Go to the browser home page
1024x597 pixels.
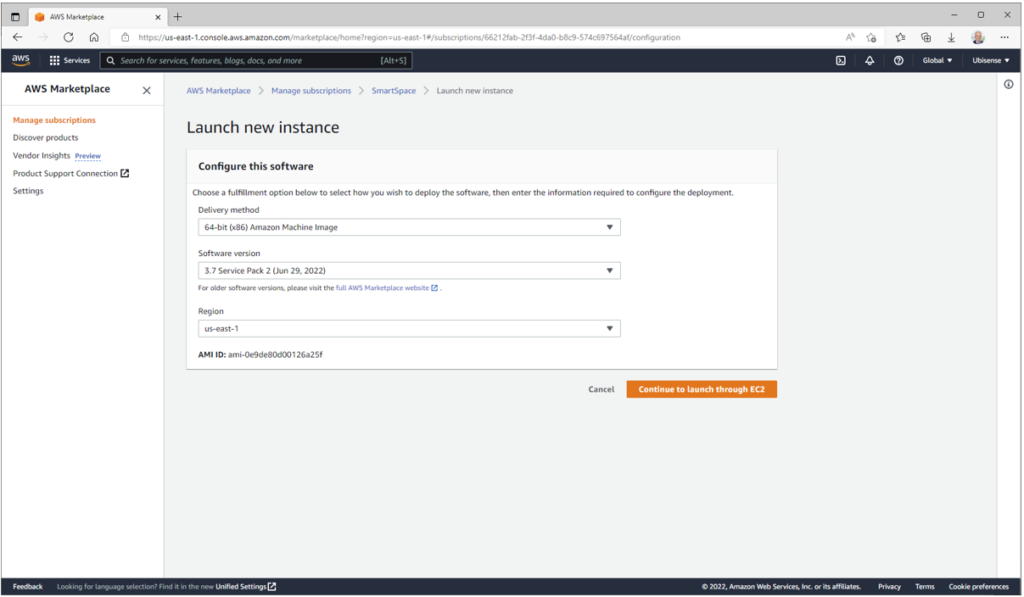point(94,37)
